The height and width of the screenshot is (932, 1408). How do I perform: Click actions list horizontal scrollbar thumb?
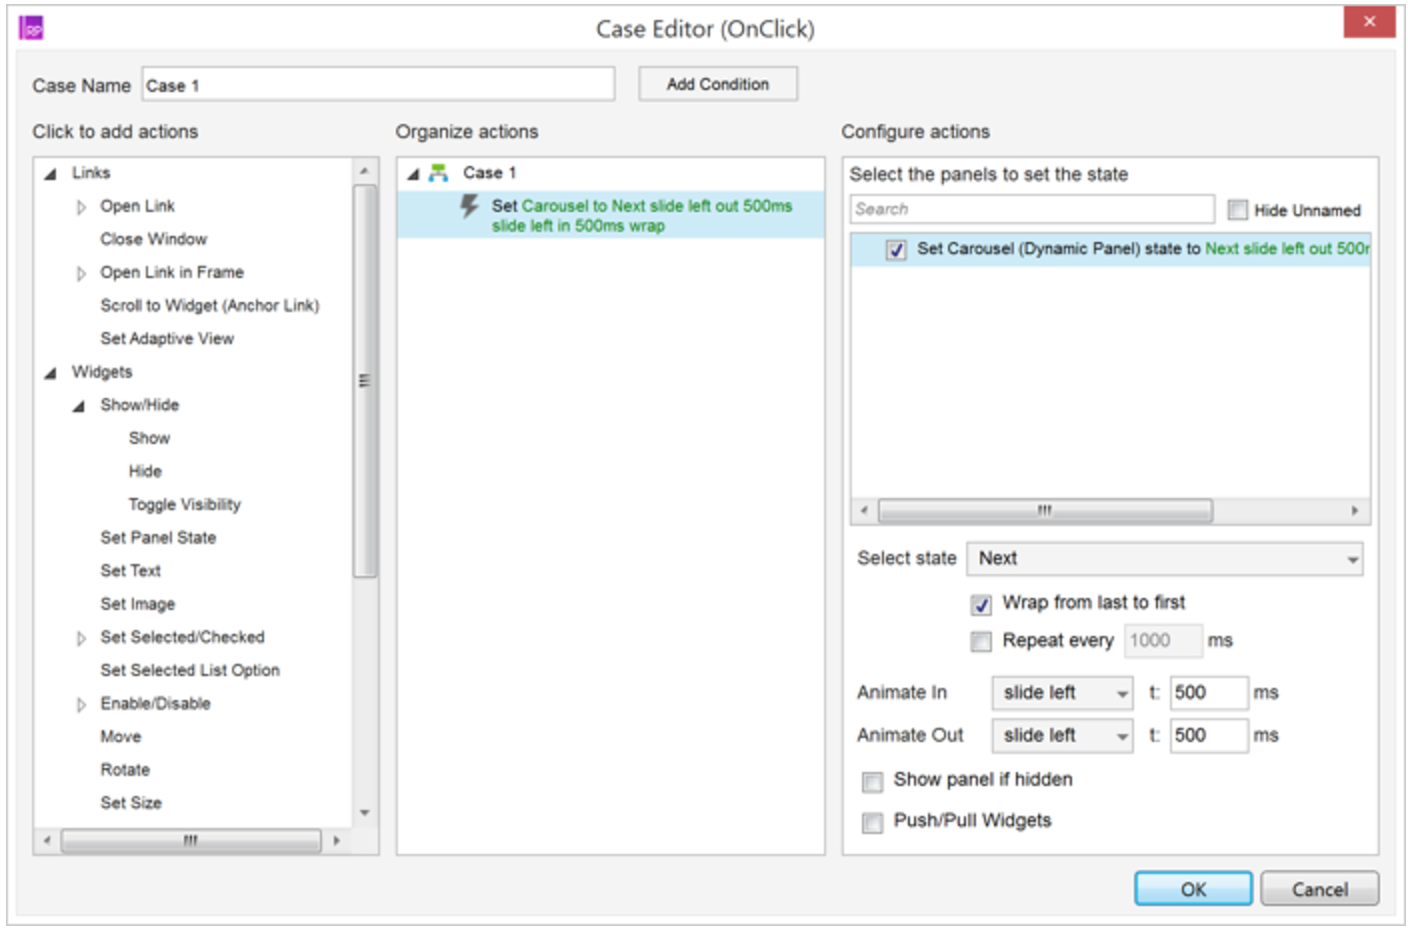point(190,841)
